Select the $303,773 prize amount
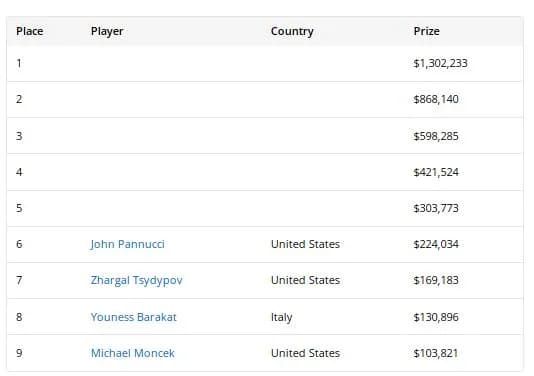The image size is (534, 376). (x=436, y=208)
